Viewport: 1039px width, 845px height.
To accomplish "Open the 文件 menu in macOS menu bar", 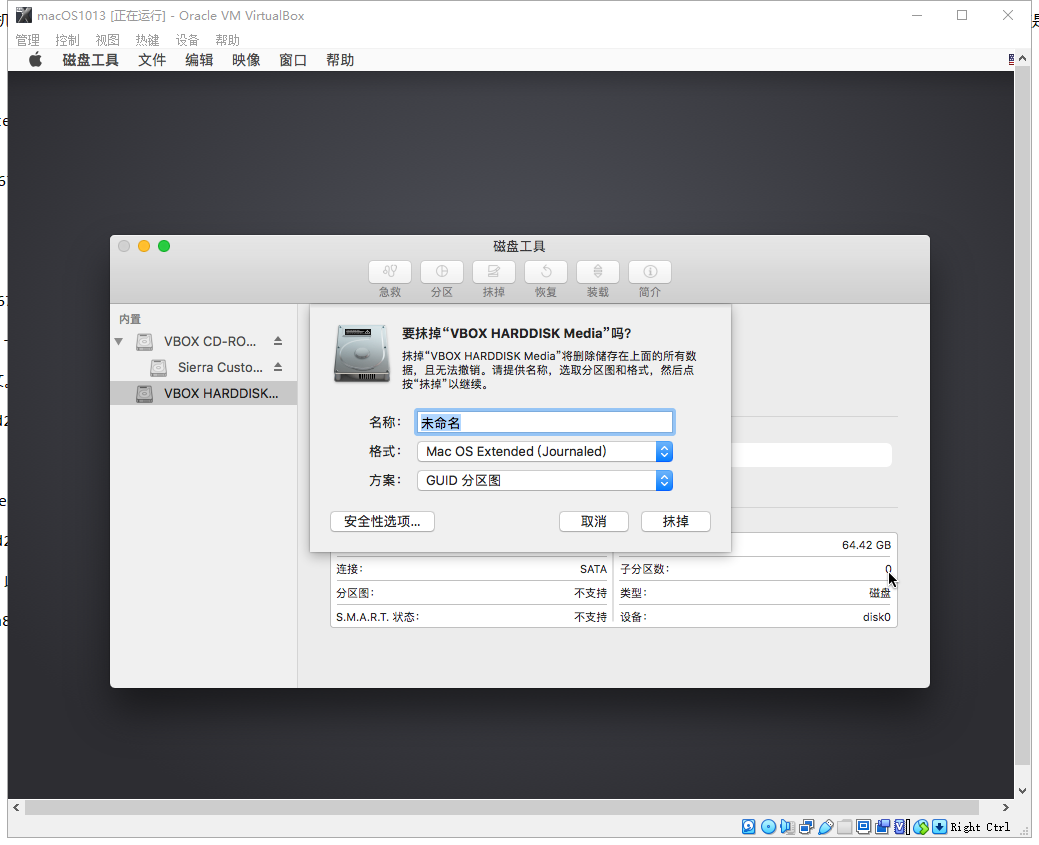I will click(152, 60).
